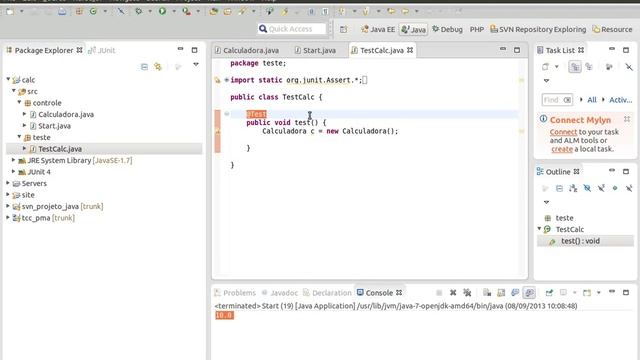Click the New file toolbar icon
640x360 pixels.
(x=10, y=11)
